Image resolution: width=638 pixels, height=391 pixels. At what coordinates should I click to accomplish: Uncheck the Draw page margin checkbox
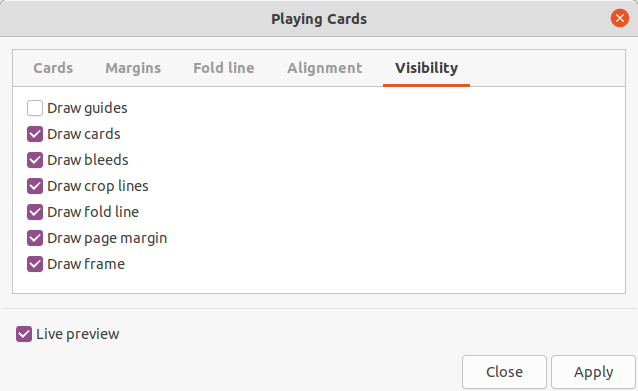tap(35, 238)
